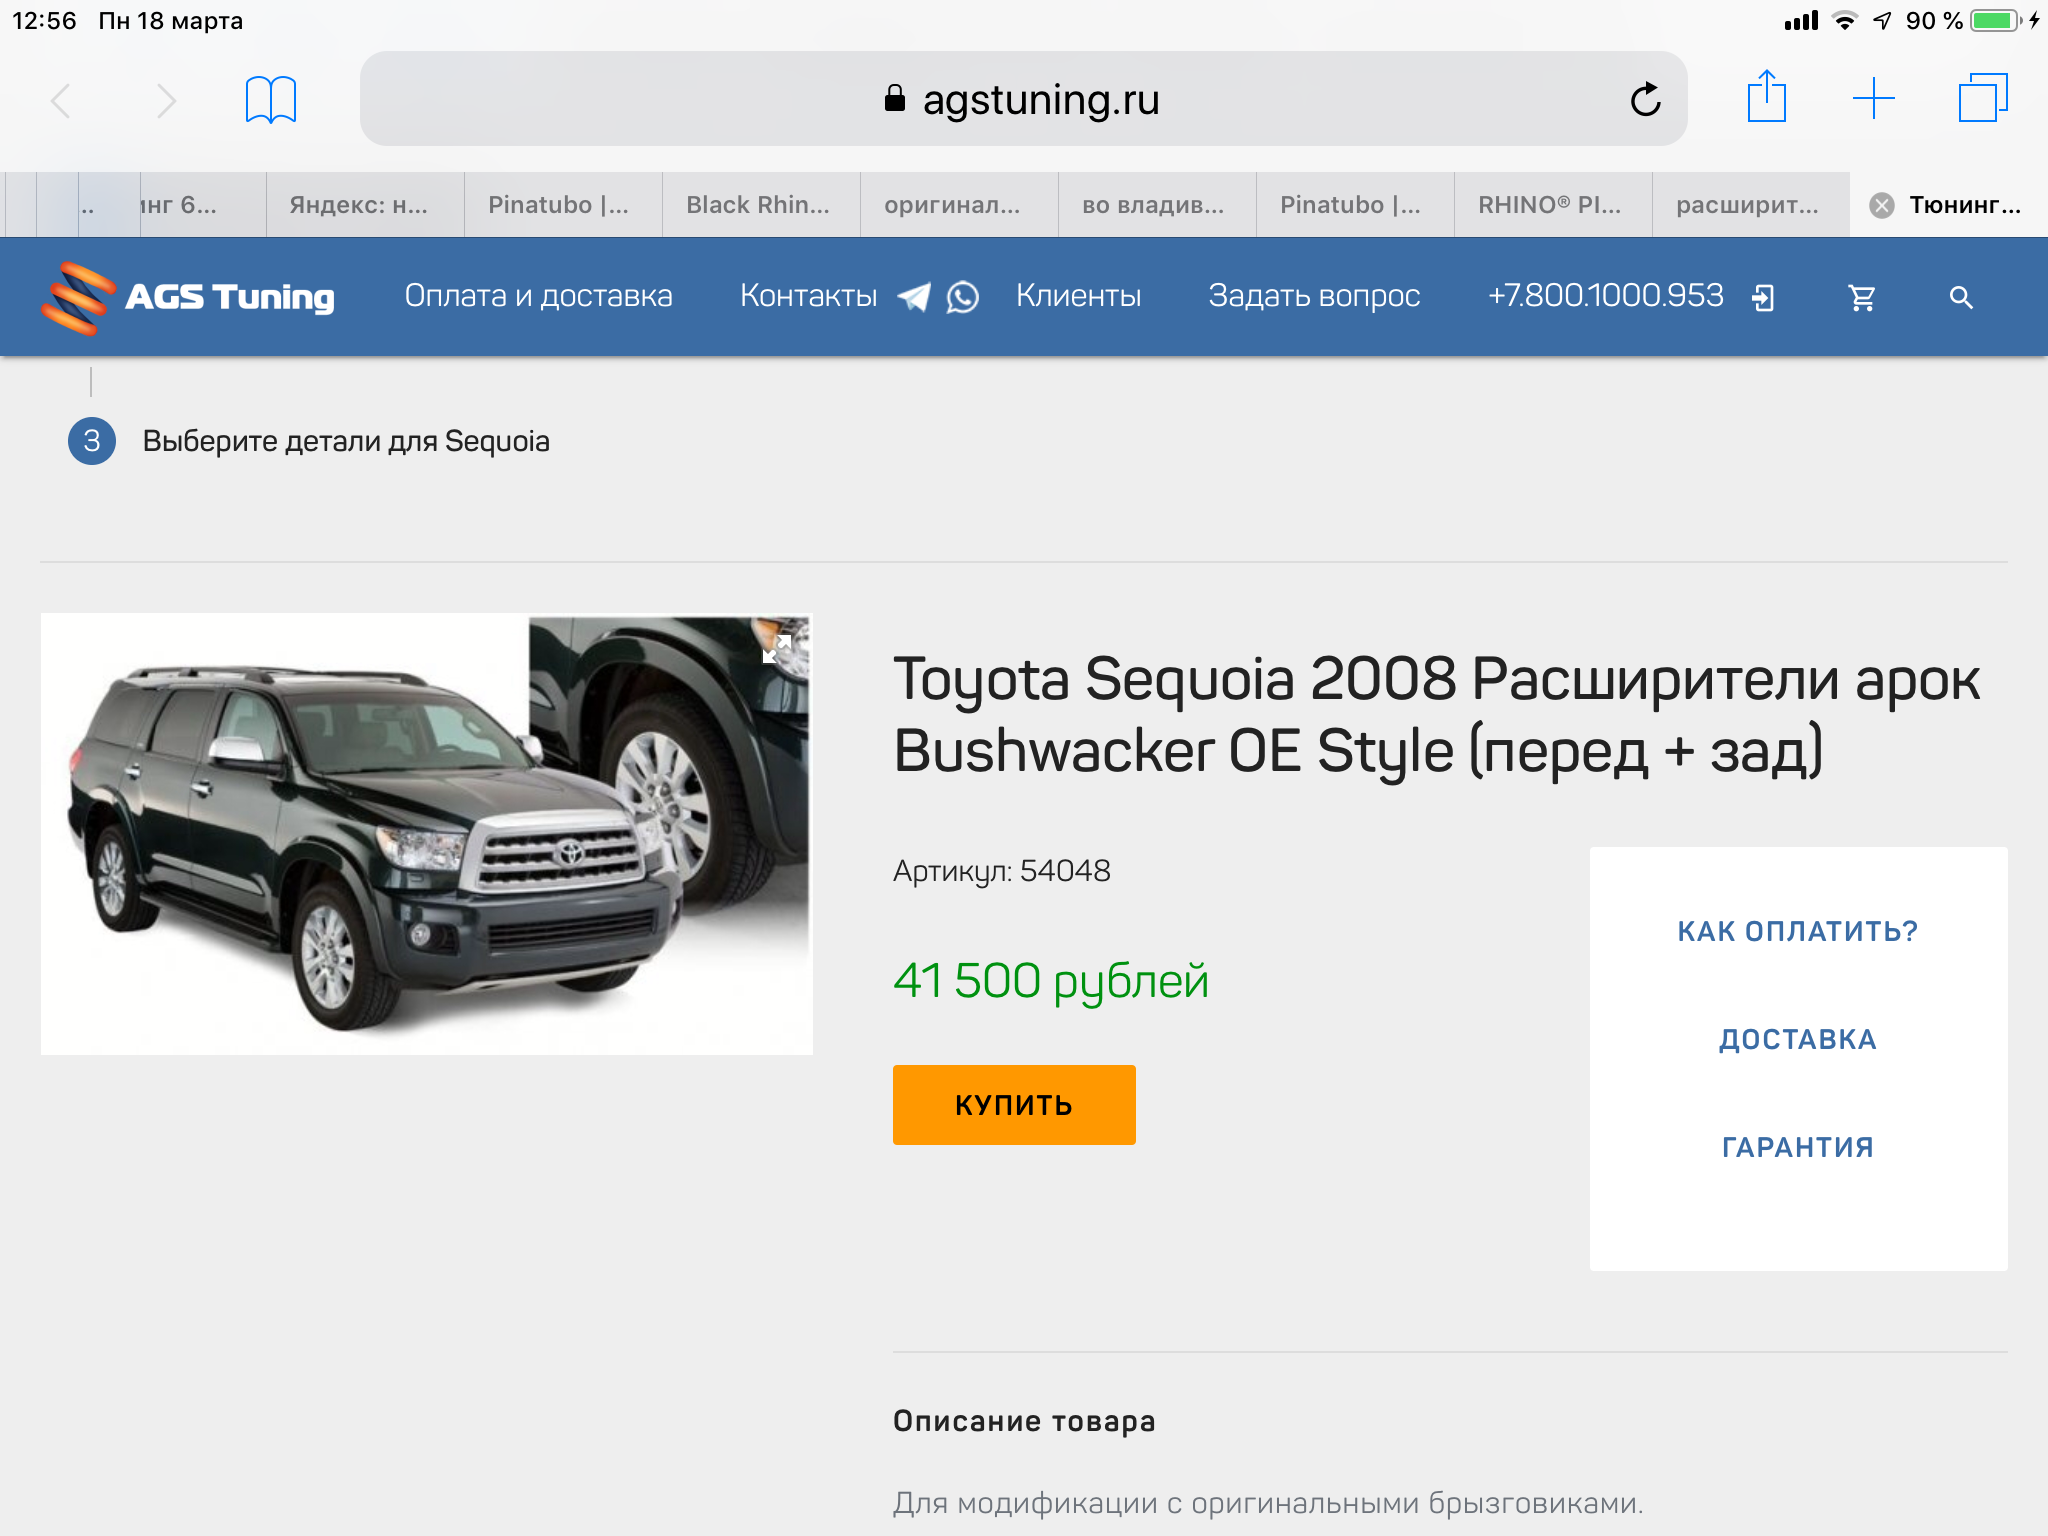Open the ГАРАНТИЯ link

point(1797,1147)
